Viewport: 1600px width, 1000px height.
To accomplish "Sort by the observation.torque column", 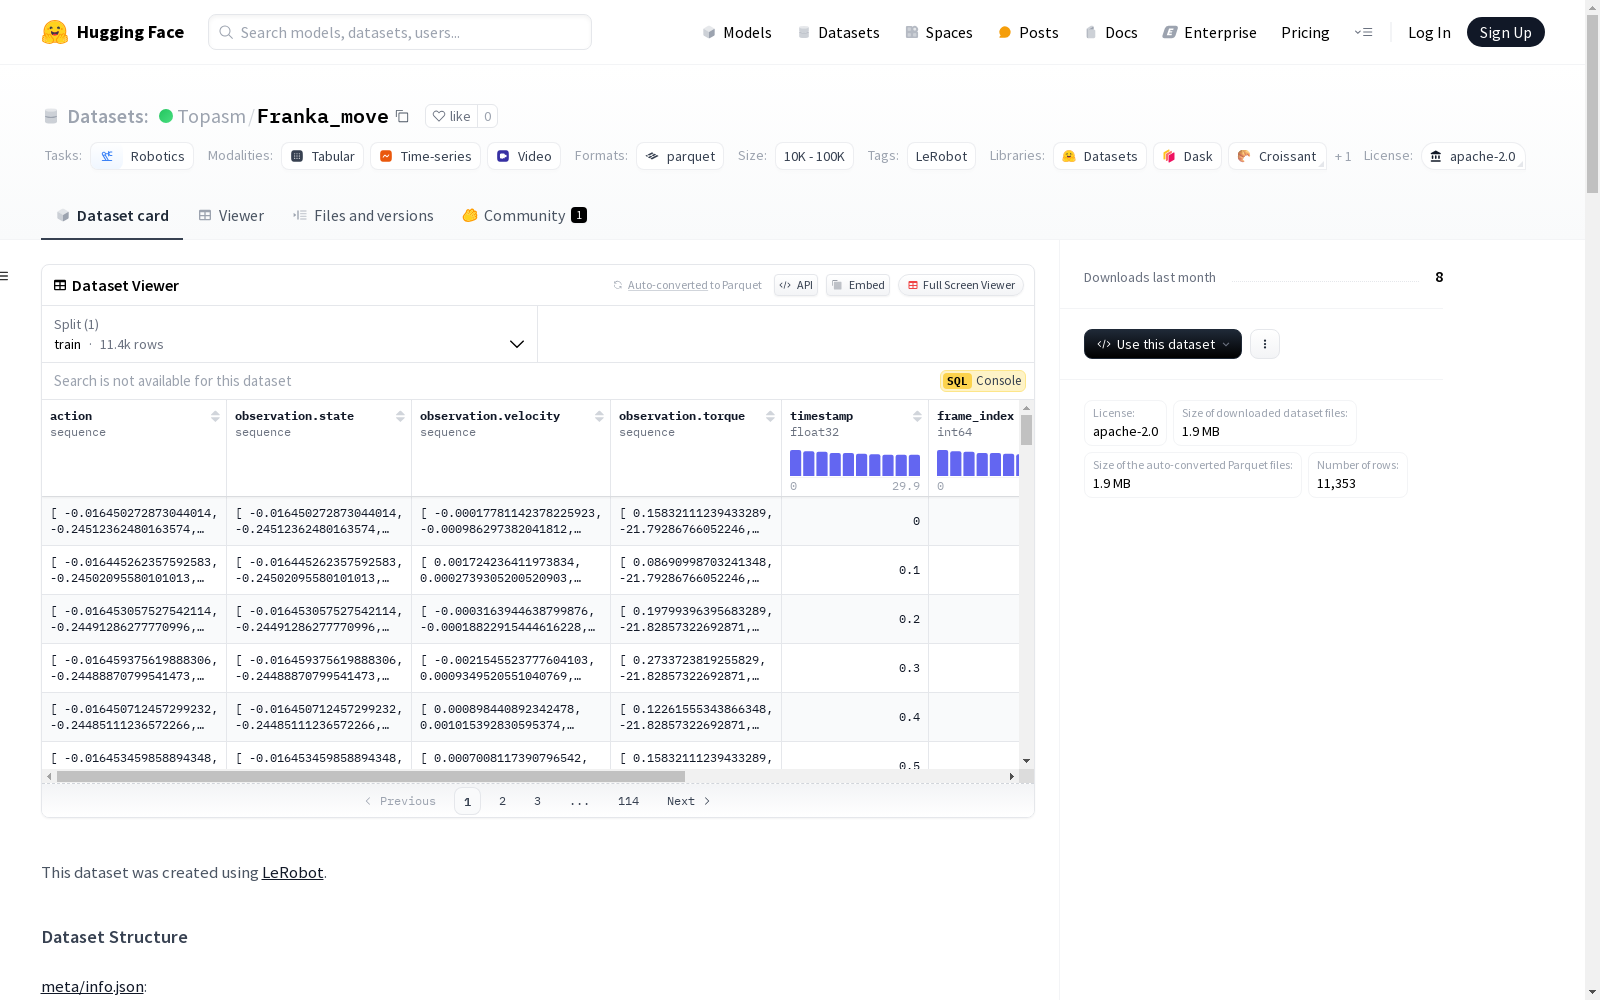I will (x=770, y=416).
